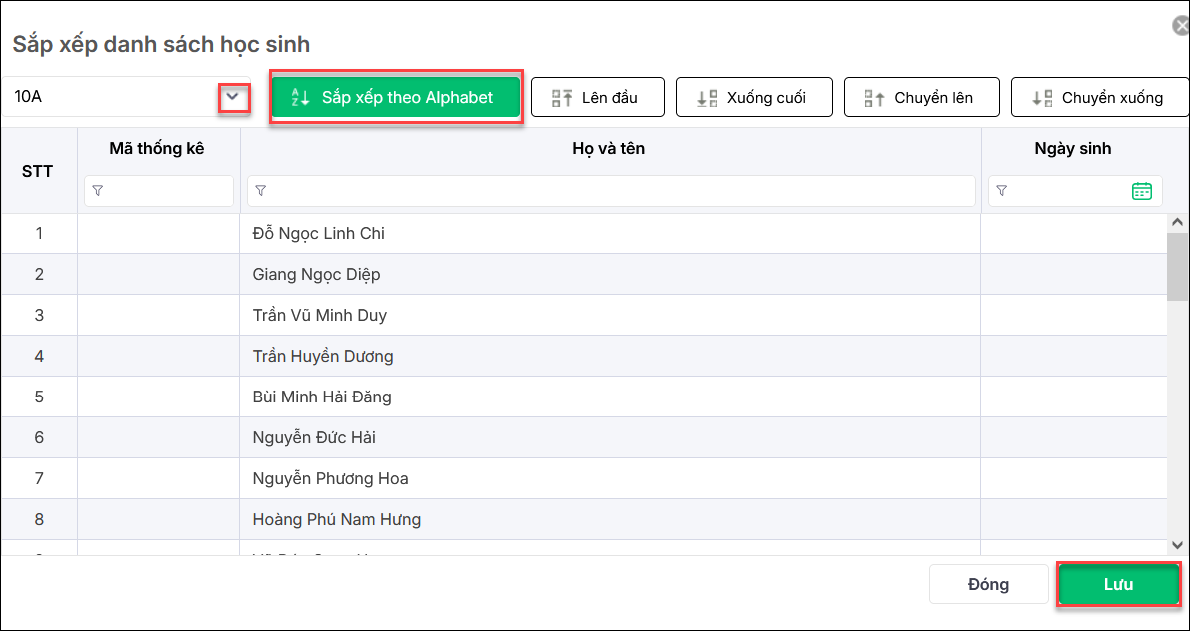Click the filter icon under Ngày sinh

point(1002,191)
